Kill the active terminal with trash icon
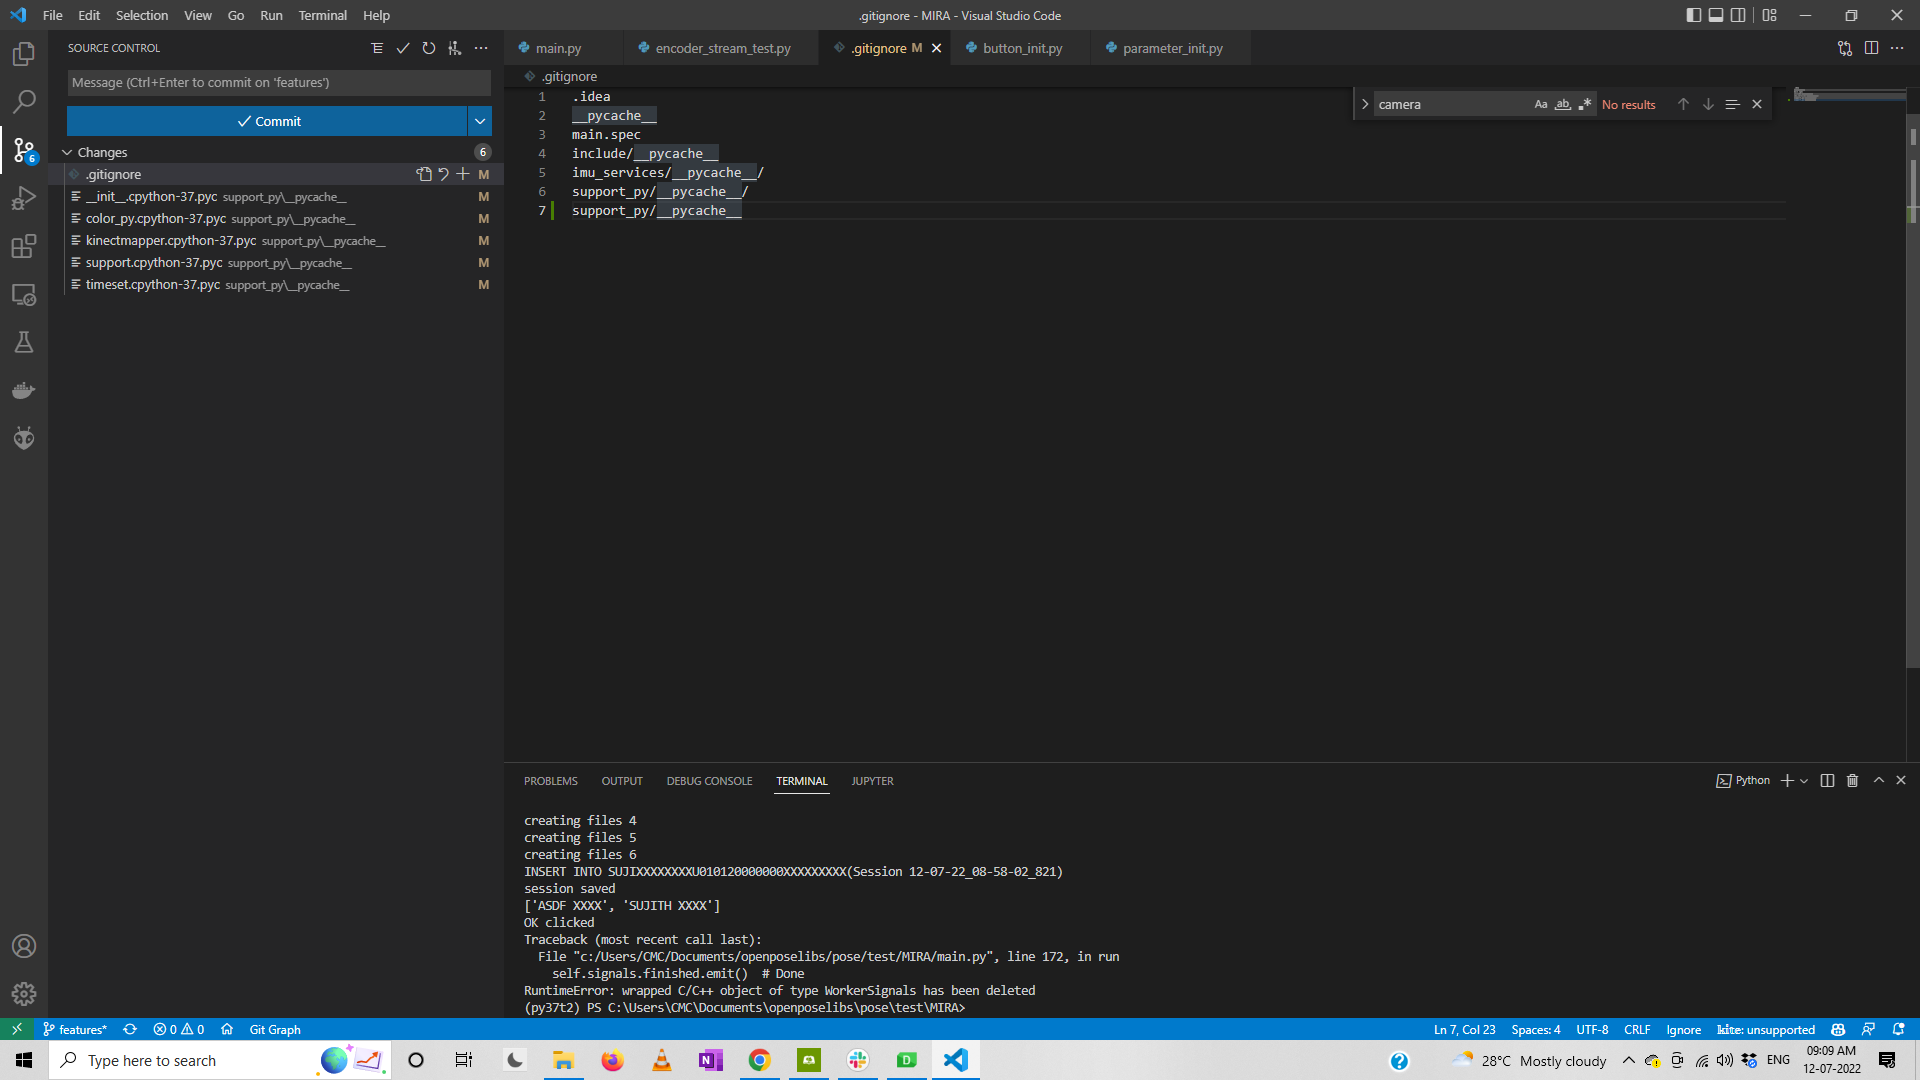The image size is (1920, 1080). 1851,780
